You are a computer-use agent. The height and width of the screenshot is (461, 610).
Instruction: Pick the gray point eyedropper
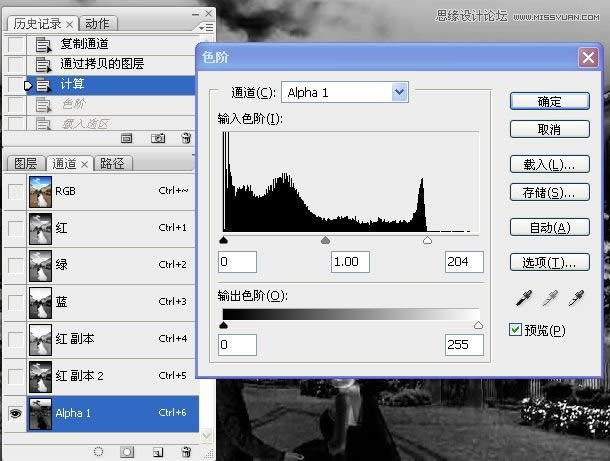[548, 297]
